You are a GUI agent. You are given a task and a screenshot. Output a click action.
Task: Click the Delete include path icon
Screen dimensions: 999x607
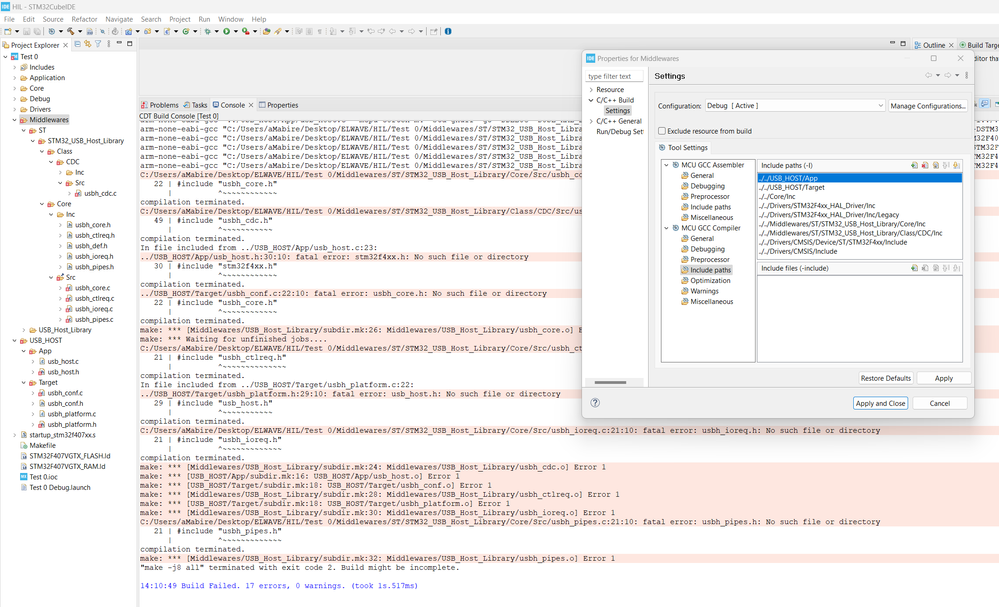click(925, 165)
